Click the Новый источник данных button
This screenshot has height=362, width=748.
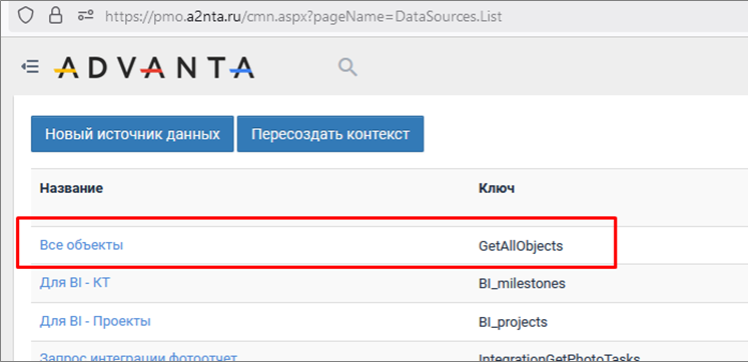(x=132, y=134)
